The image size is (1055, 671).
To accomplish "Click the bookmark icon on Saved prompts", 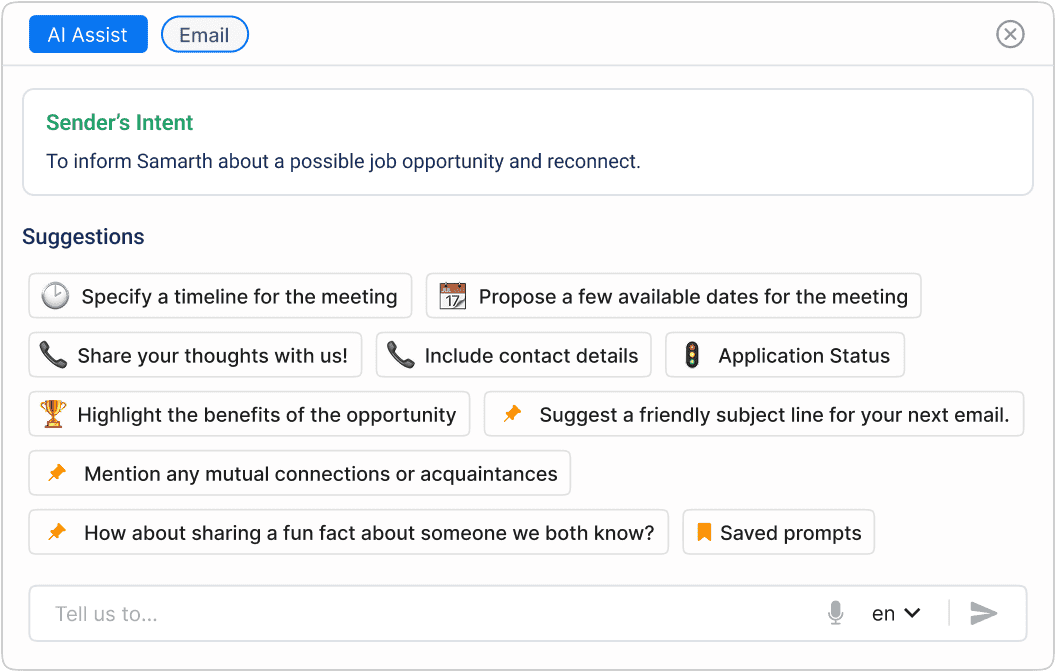I will (704, 532).
